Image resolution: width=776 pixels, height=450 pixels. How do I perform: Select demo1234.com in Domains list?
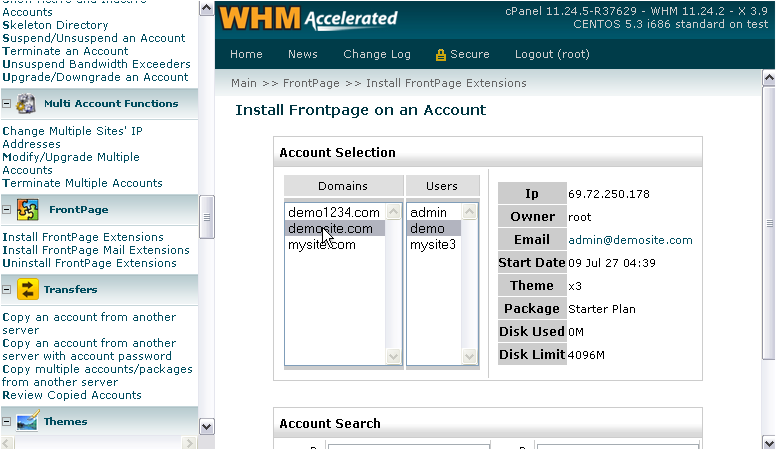pos(335,212)
